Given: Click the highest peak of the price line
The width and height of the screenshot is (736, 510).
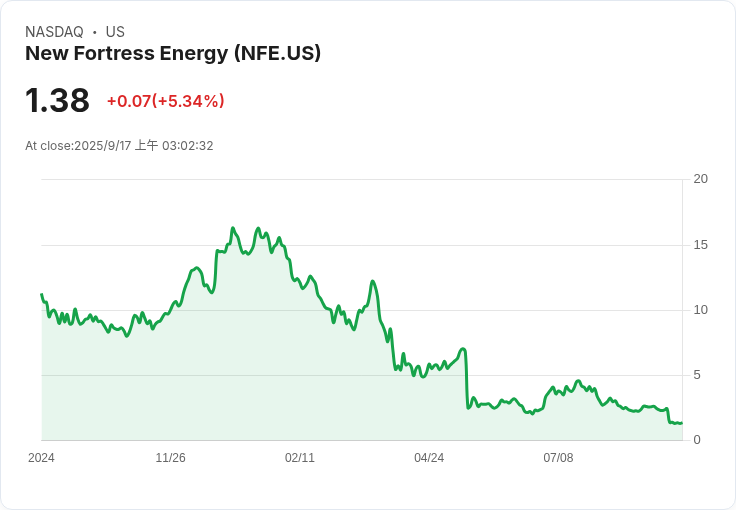Looking at the screenshot, I should click(x=233, y=228).
